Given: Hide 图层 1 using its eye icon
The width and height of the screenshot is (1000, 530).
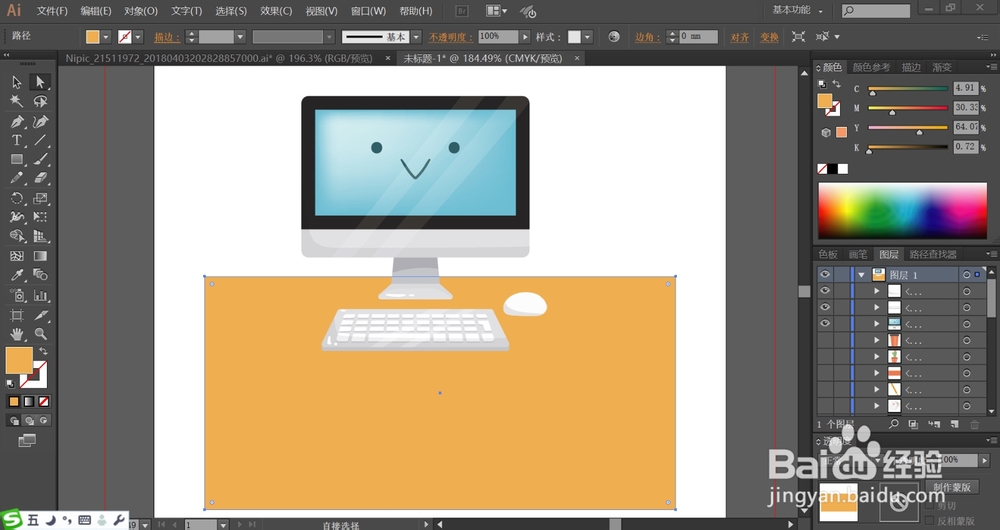Looking at the screenshot, I should (x=825, y=274).
